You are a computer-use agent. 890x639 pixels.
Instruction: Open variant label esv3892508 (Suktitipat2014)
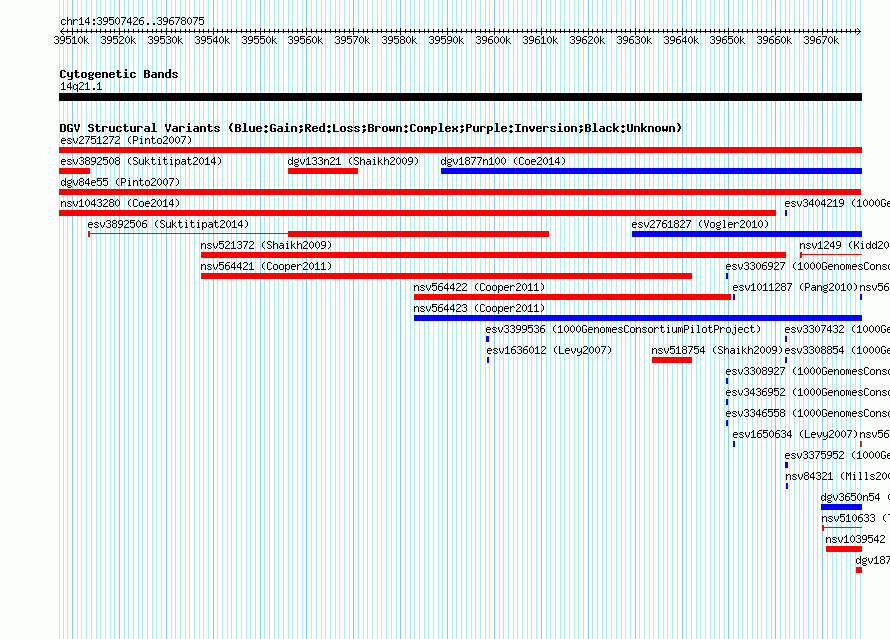tap(141, 161)
